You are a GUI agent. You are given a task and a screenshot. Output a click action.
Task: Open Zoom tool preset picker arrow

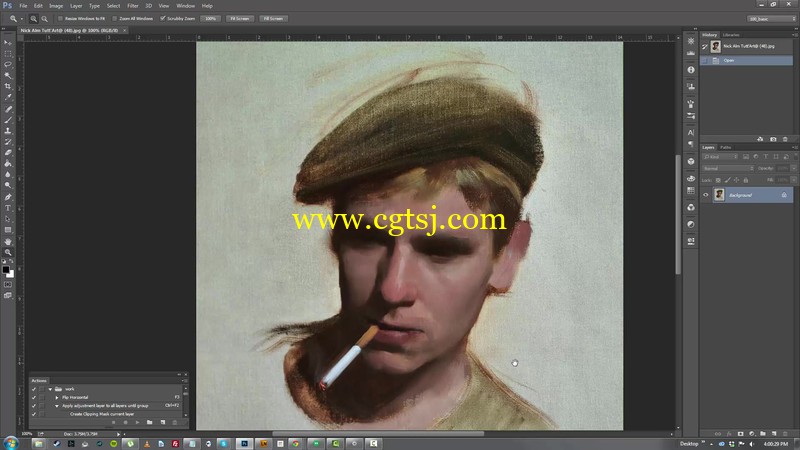[x=21, y=19]
